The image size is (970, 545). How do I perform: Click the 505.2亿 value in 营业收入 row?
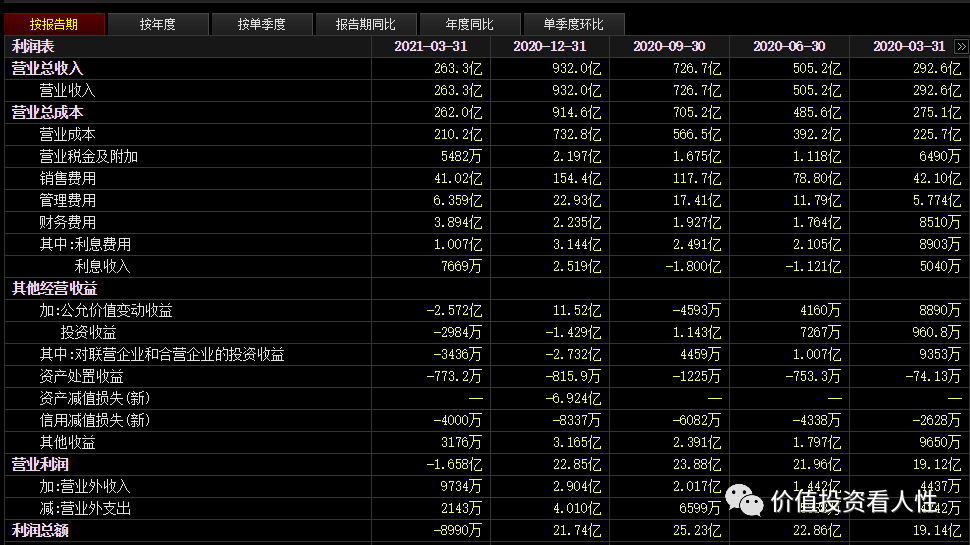[817, 90]
